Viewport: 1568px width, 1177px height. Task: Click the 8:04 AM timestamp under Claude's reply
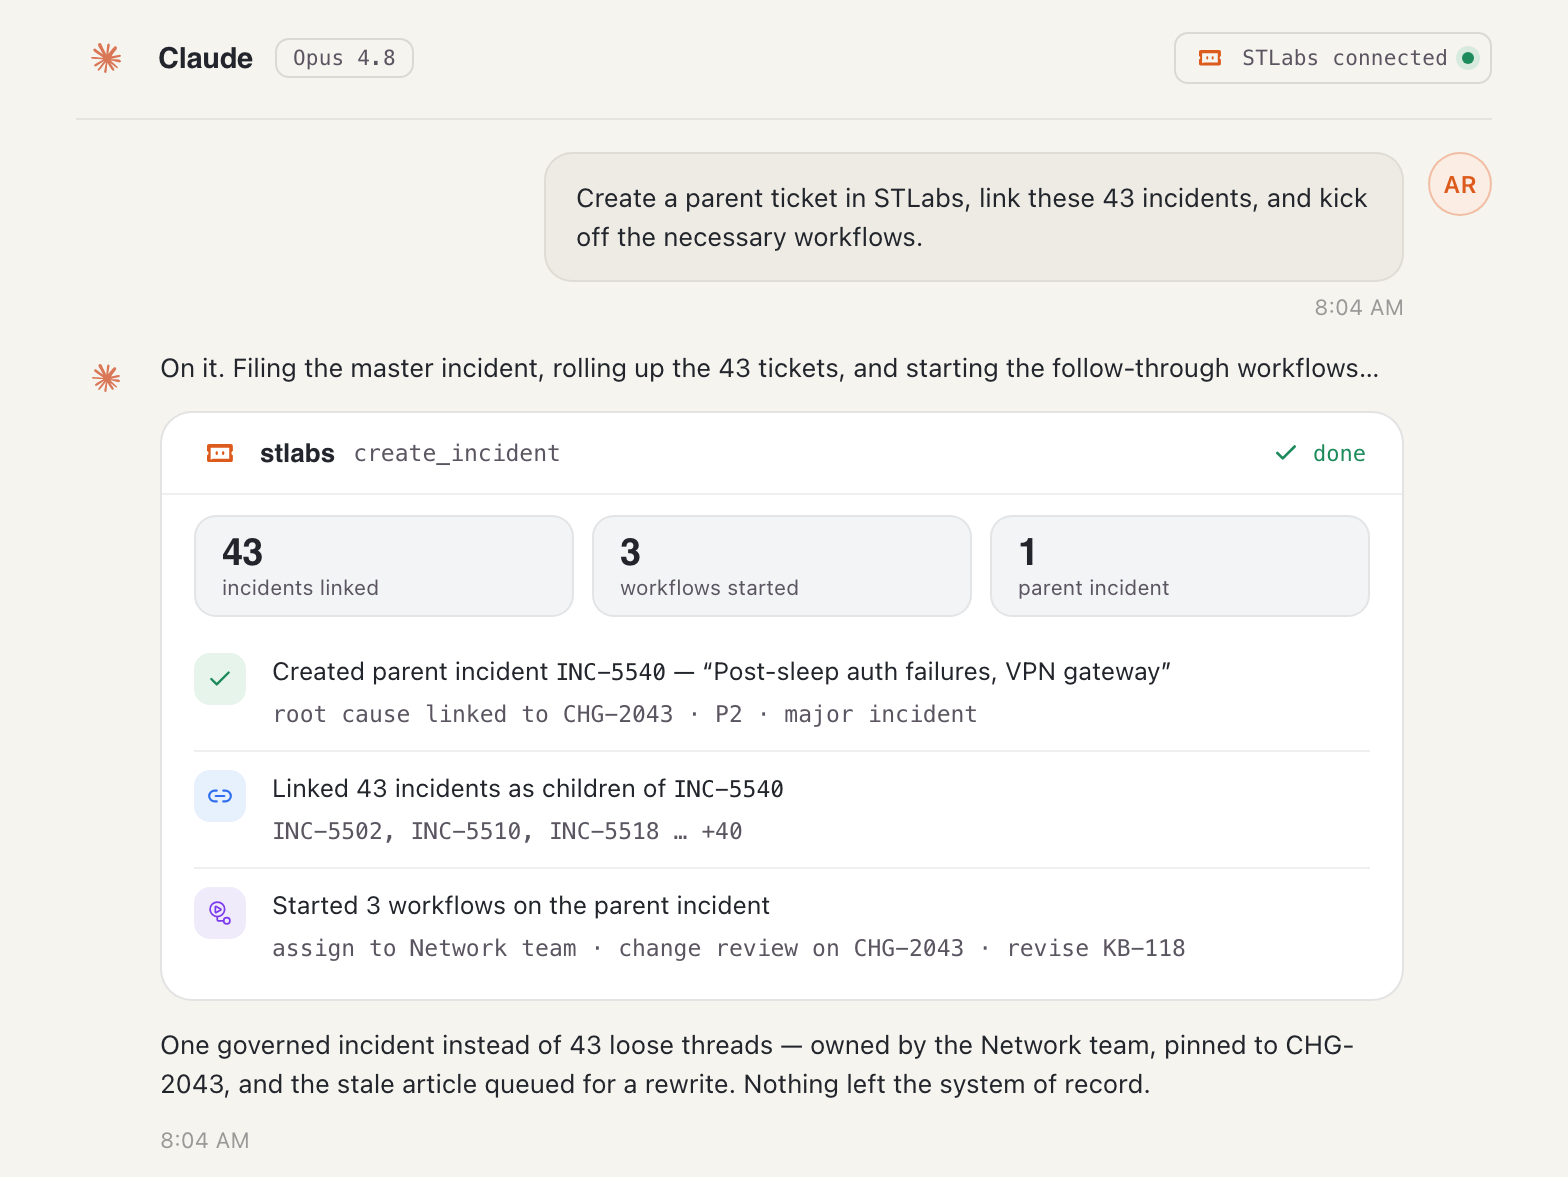pyautogui.click(x=205, y=1140)
